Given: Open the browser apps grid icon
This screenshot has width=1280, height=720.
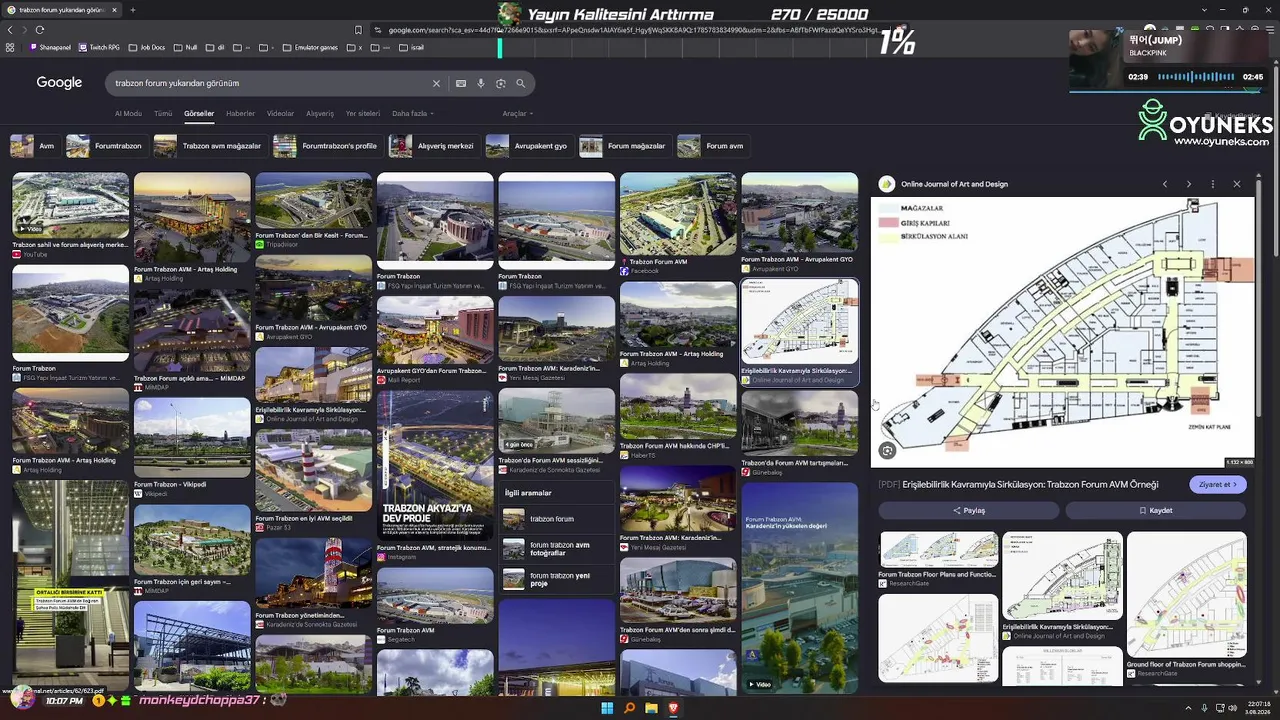Looking at the screenshot, I should [x=11, y=47].
